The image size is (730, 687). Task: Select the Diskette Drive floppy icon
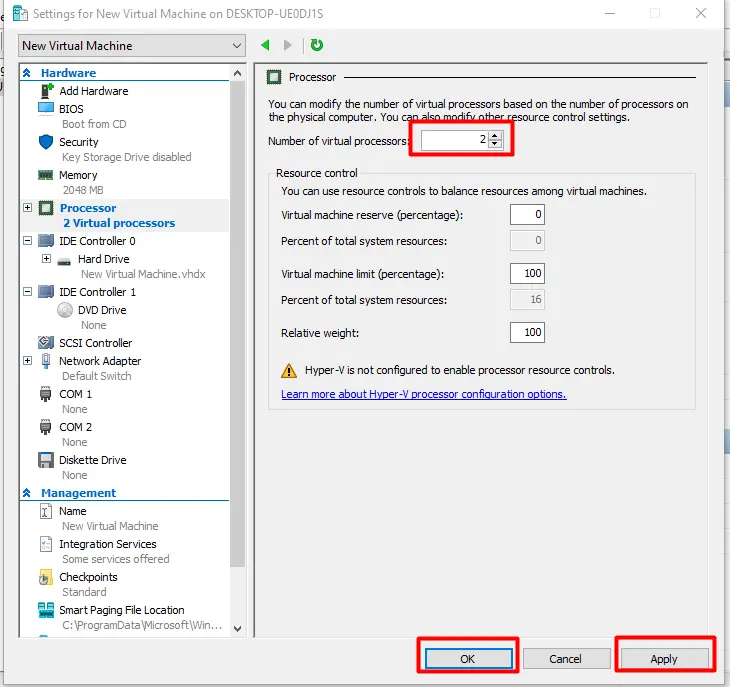tap(46, 460)
